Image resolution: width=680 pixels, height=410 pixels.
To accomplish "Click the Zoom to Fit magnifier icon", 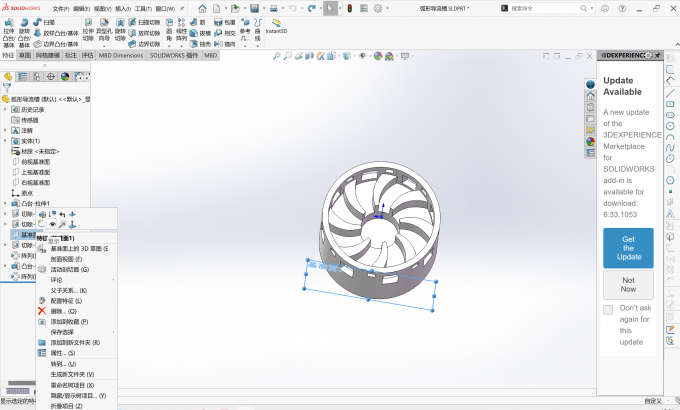I will click(276, 56).
